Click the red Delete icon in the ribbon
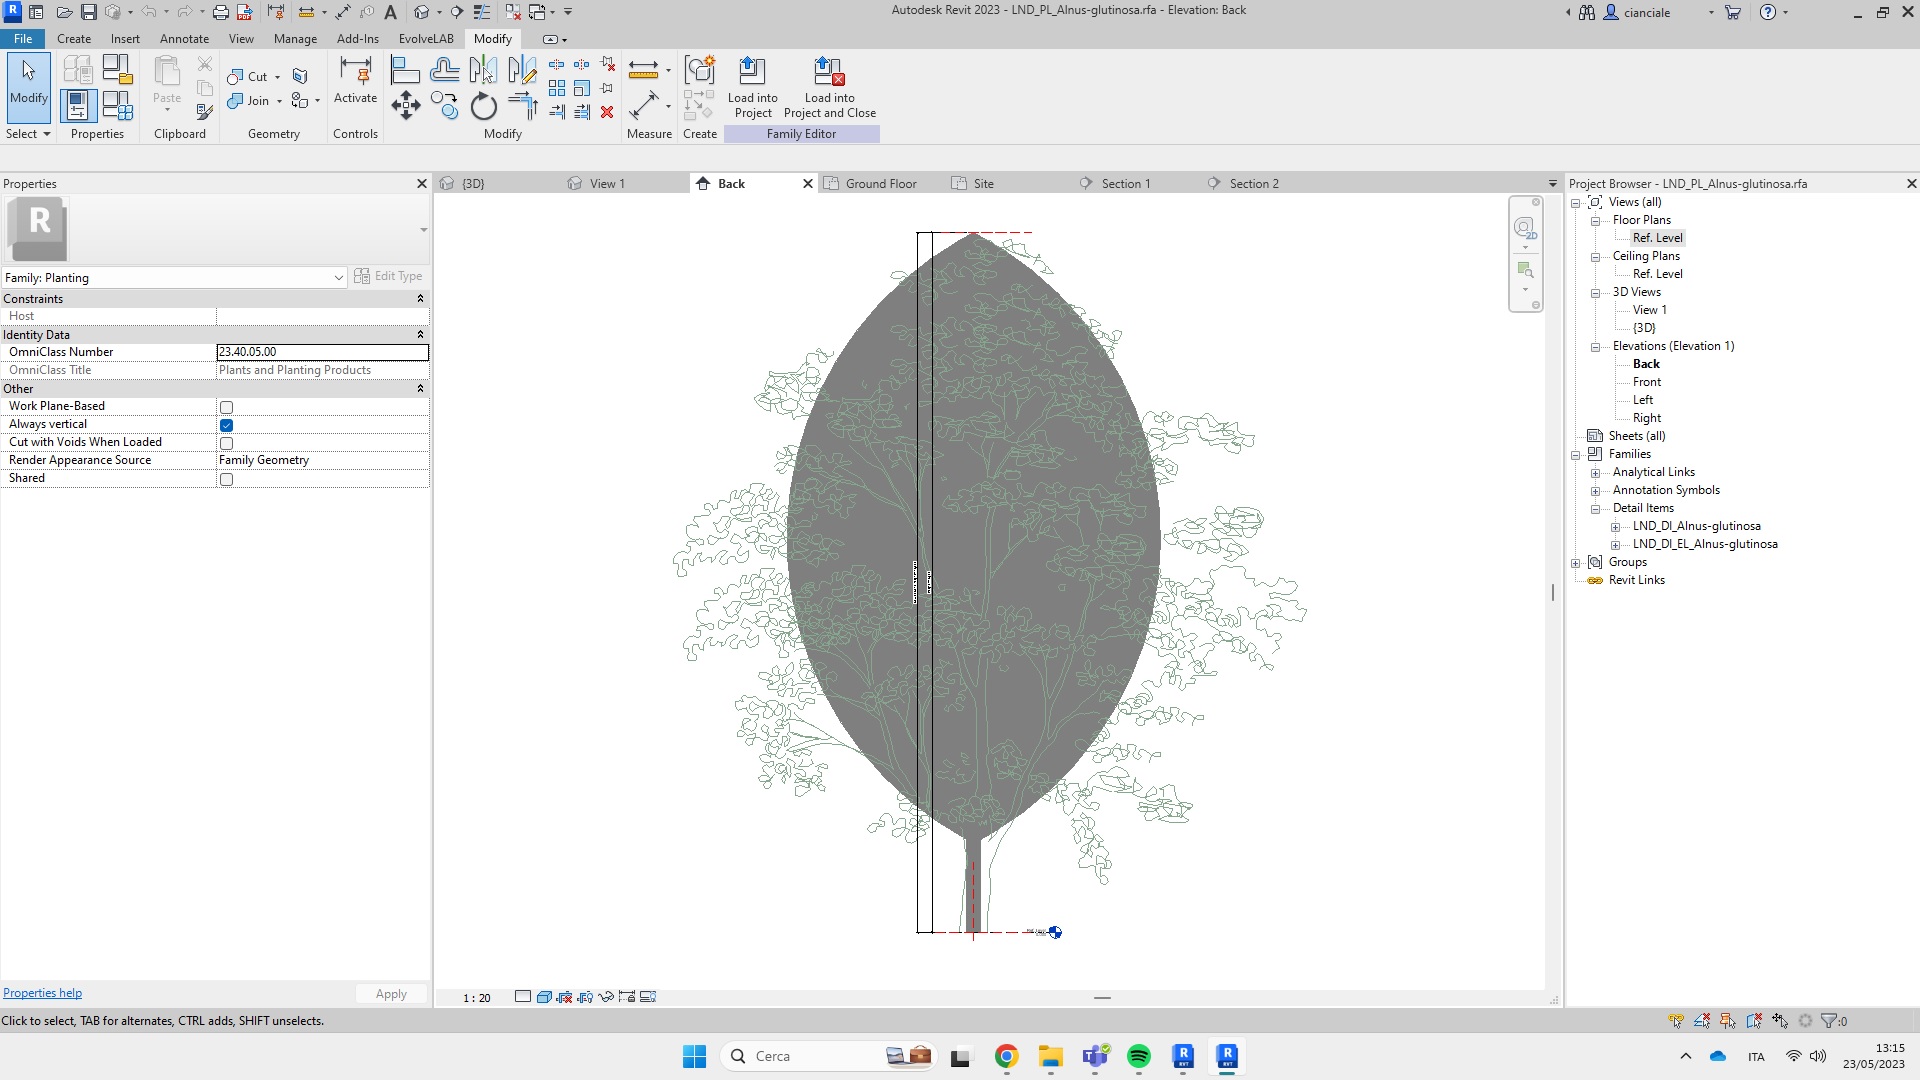This screenshot has width=1920, height=1080. click(x=607, y=112)
